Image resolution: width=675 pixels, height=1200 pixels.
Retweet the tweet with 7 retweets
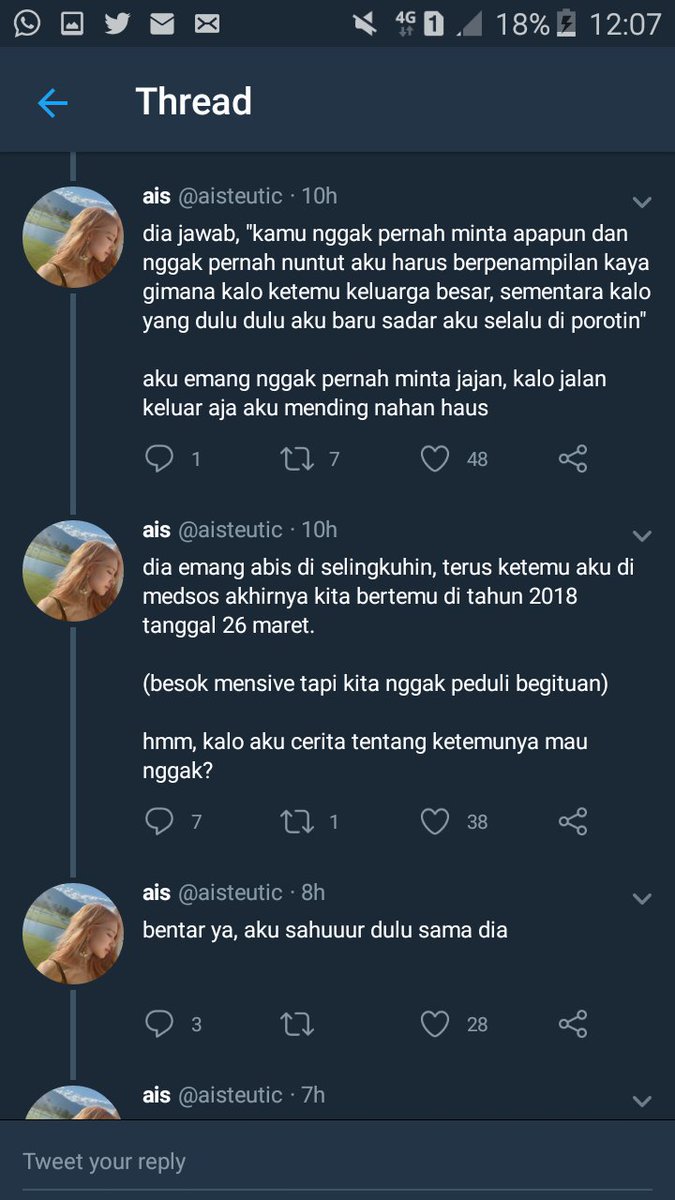[297, 459]
